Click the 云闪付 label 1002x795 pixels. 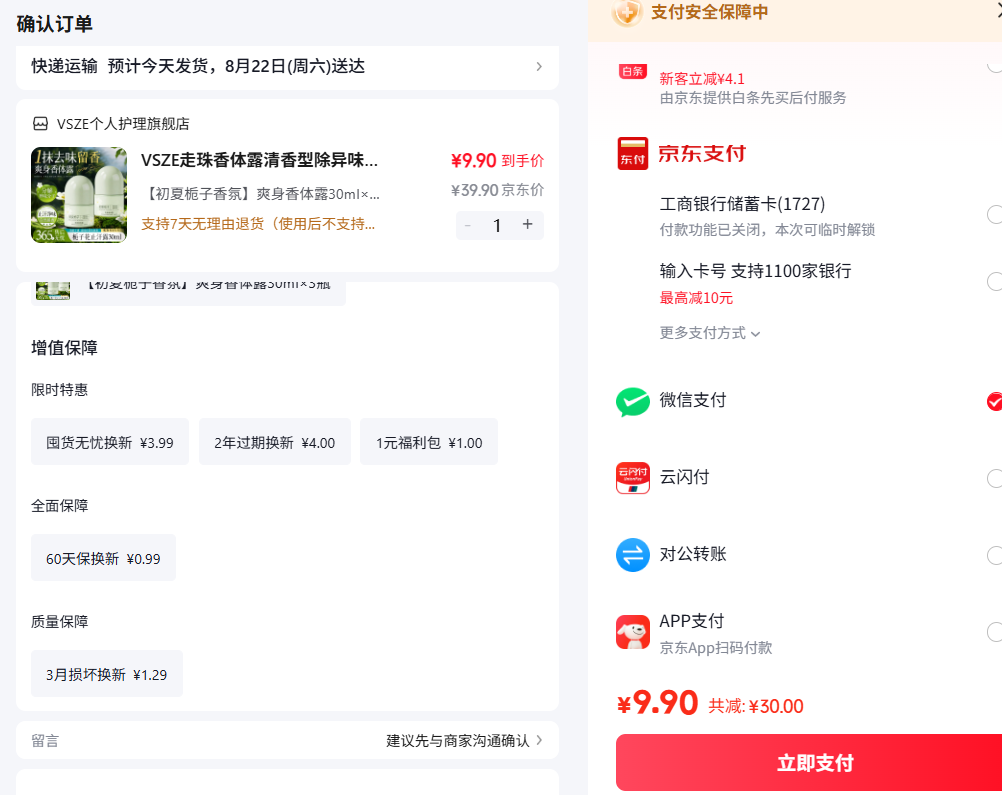tap(684, 477)
